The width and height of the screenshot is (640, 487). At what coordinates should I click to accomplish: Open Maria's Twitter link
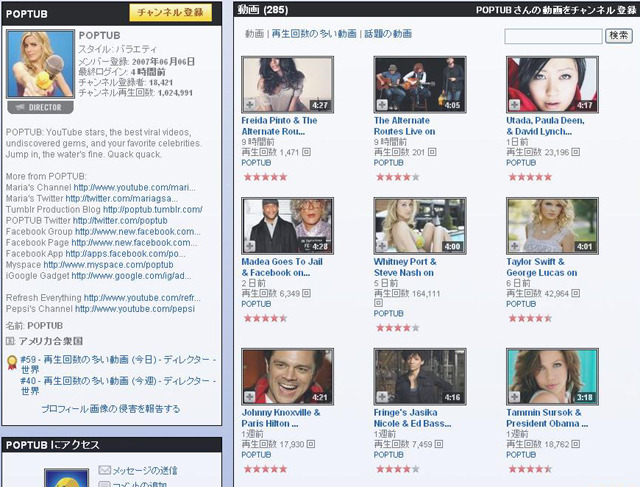[122, 198]
